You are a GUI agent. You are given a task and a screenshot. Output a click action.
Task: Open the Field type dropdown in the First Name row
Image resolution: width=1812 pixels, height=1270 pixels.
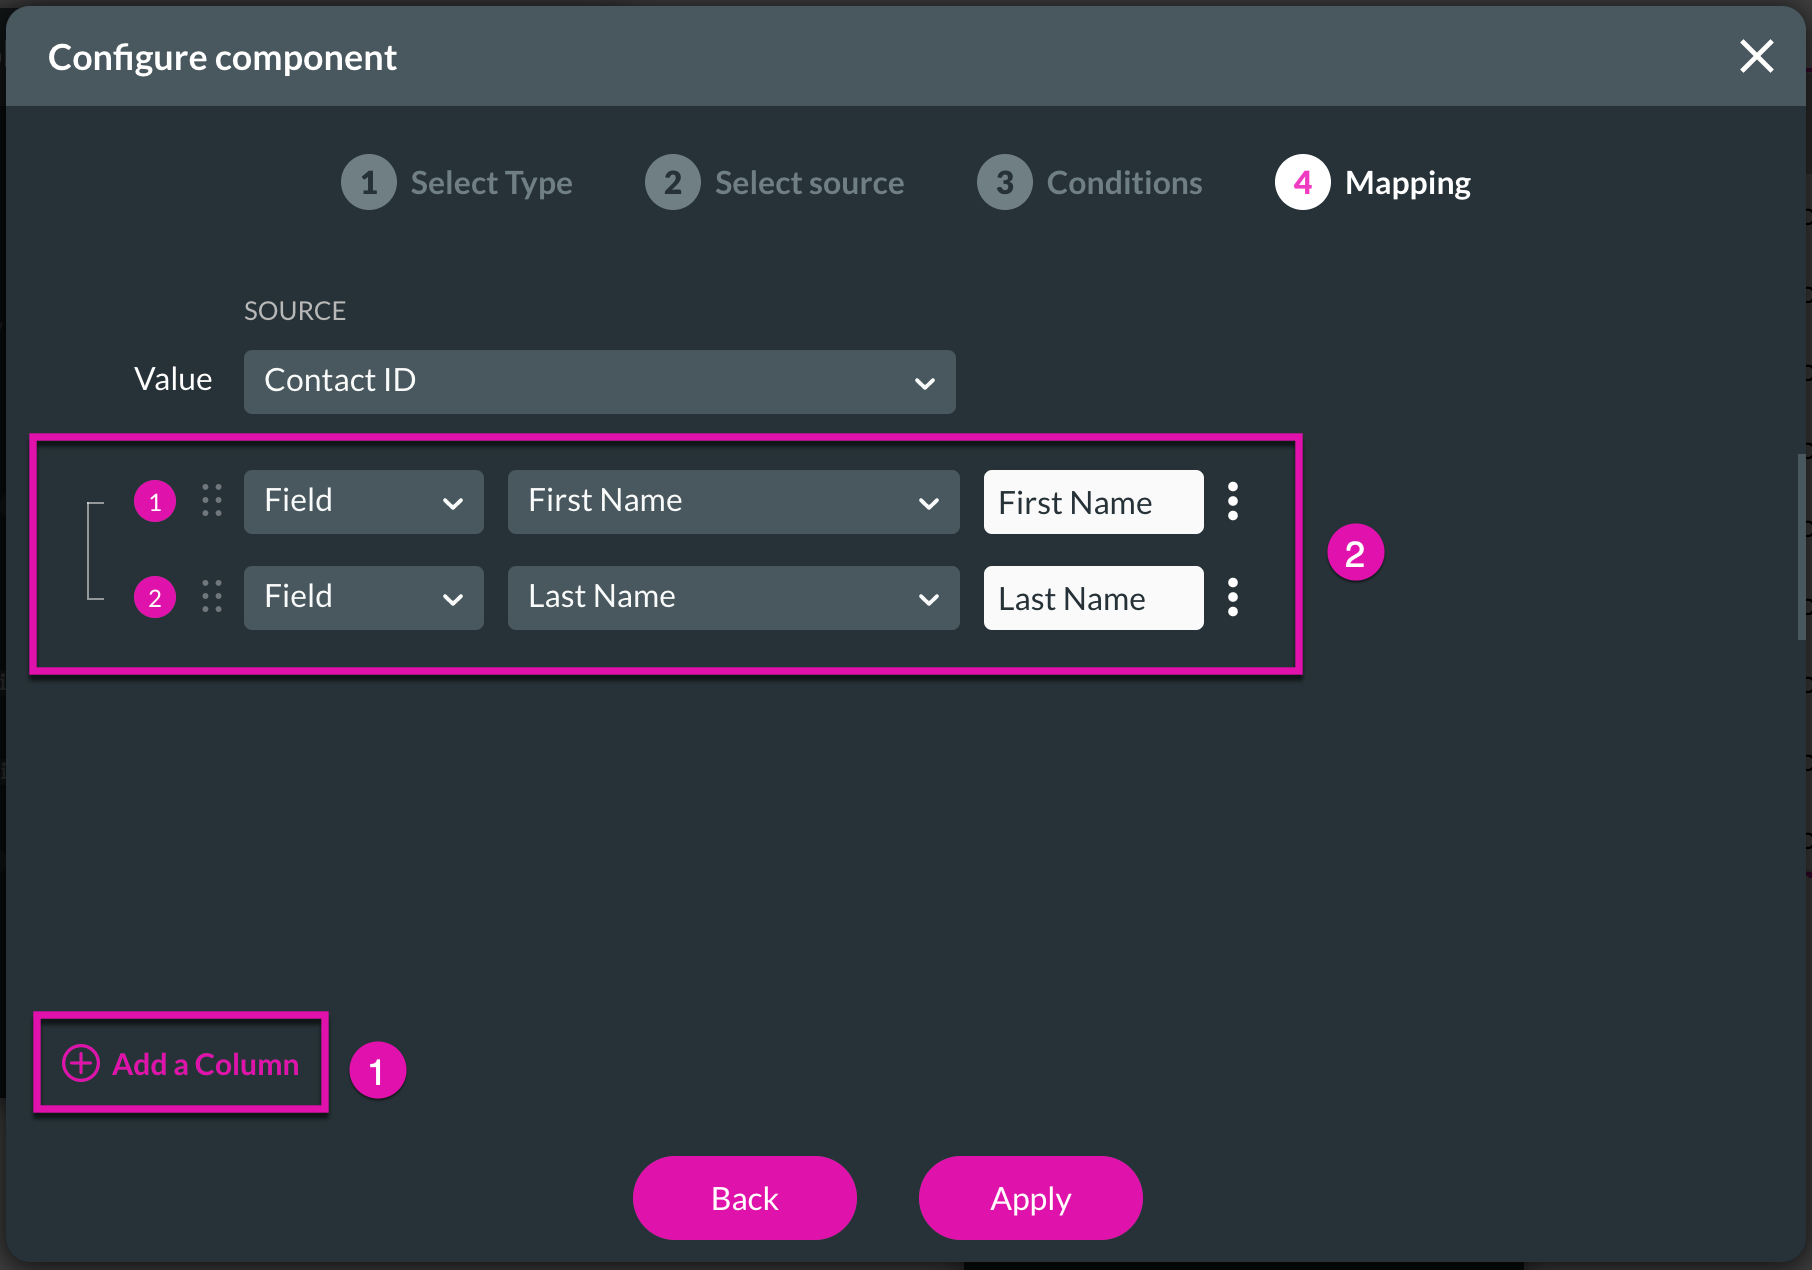364,502
